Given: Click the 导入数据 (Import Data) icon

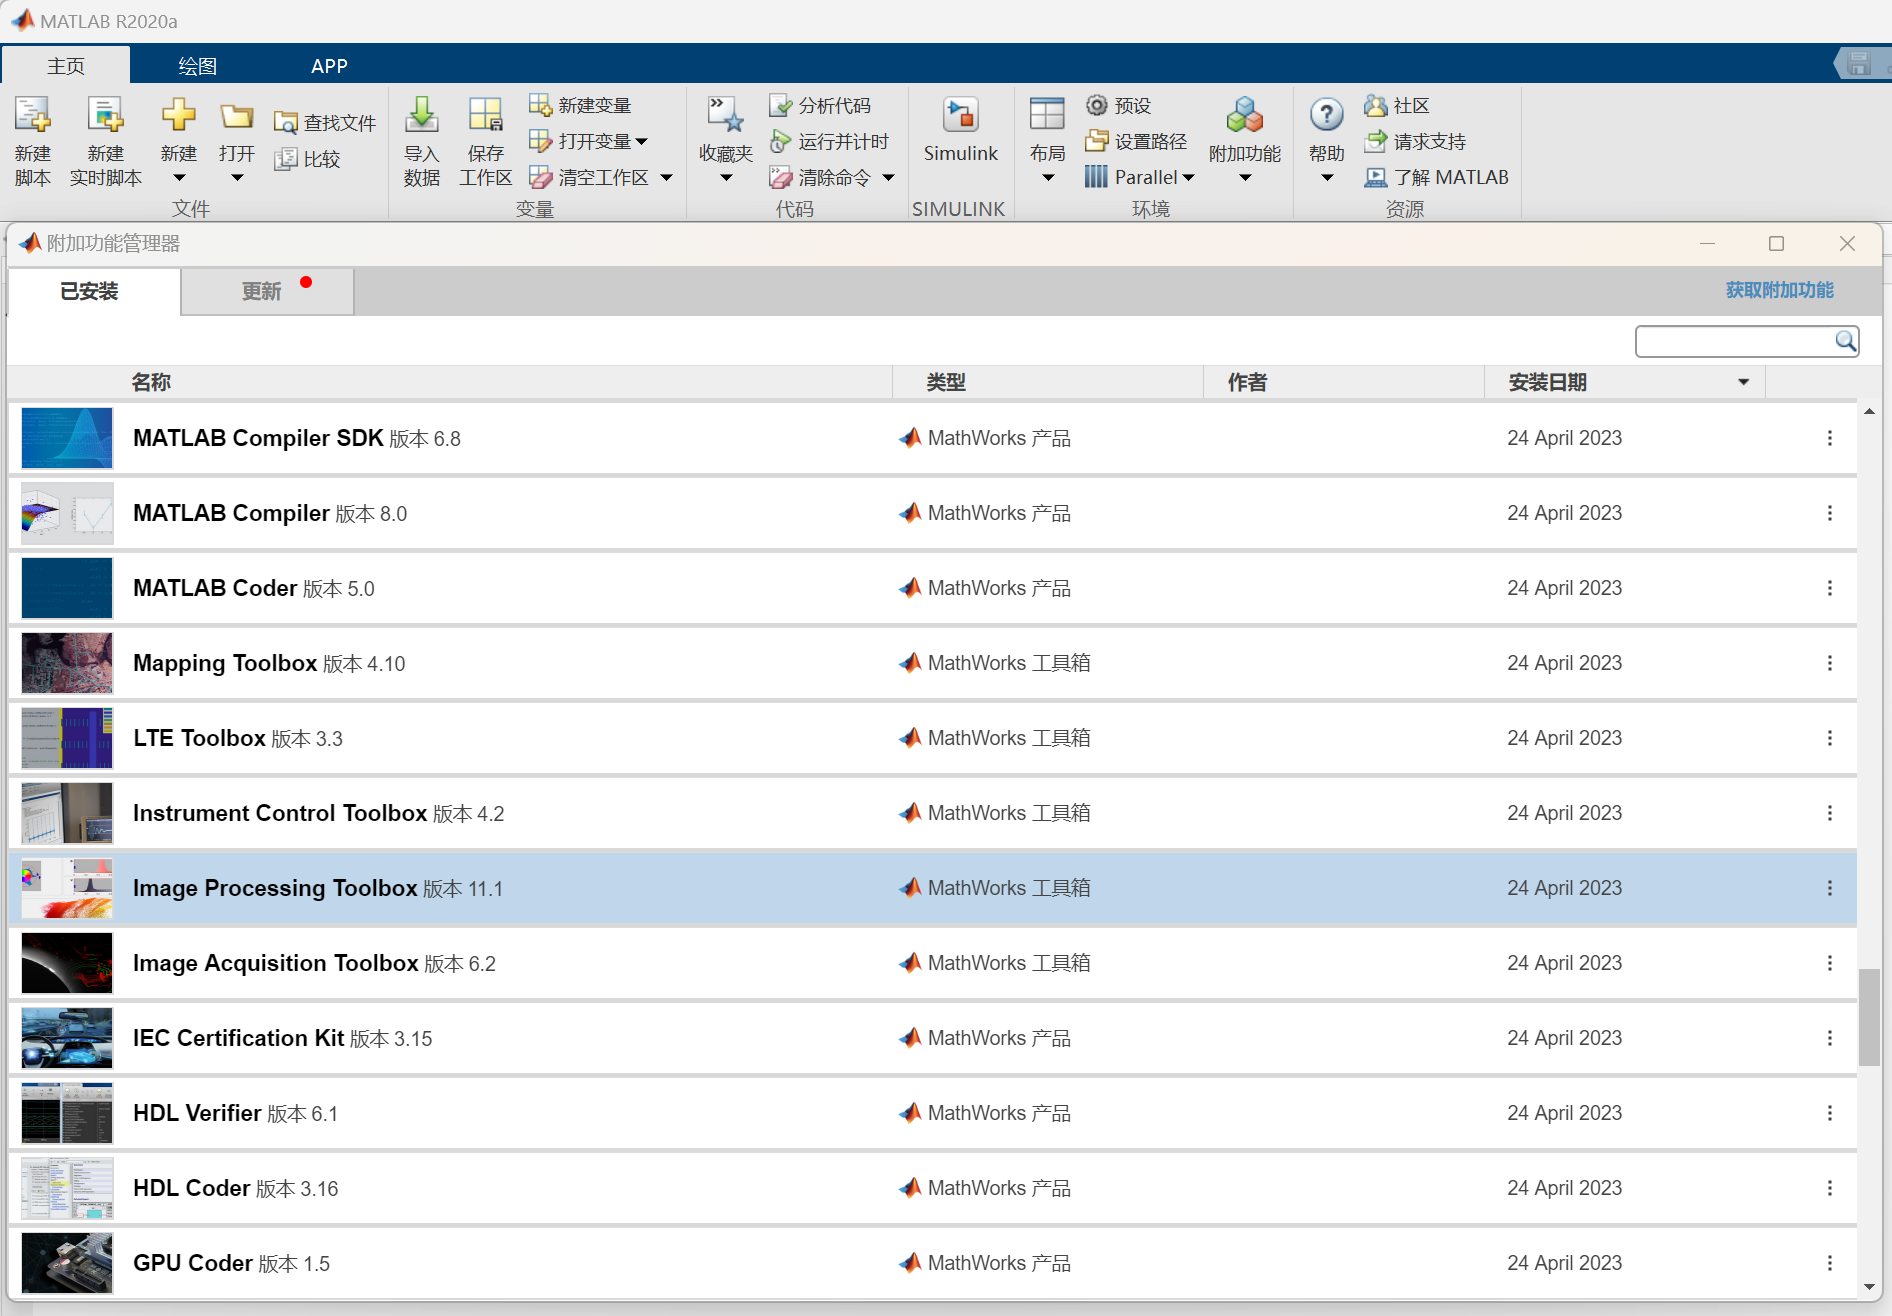Looking at the screenshot, I should coord(421,116).
